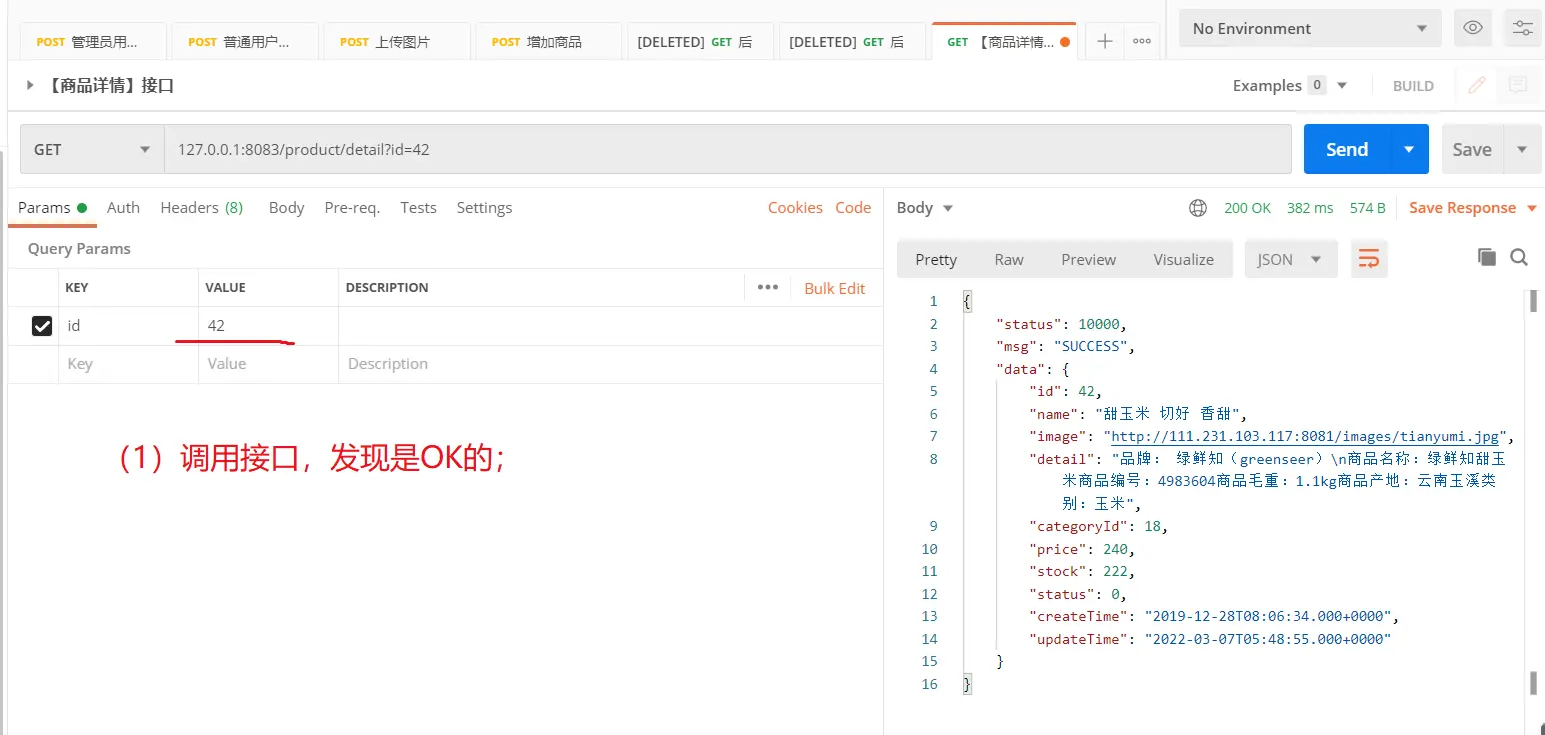Expand the 【商品详情】接口 request name arrow

point(30,86)
